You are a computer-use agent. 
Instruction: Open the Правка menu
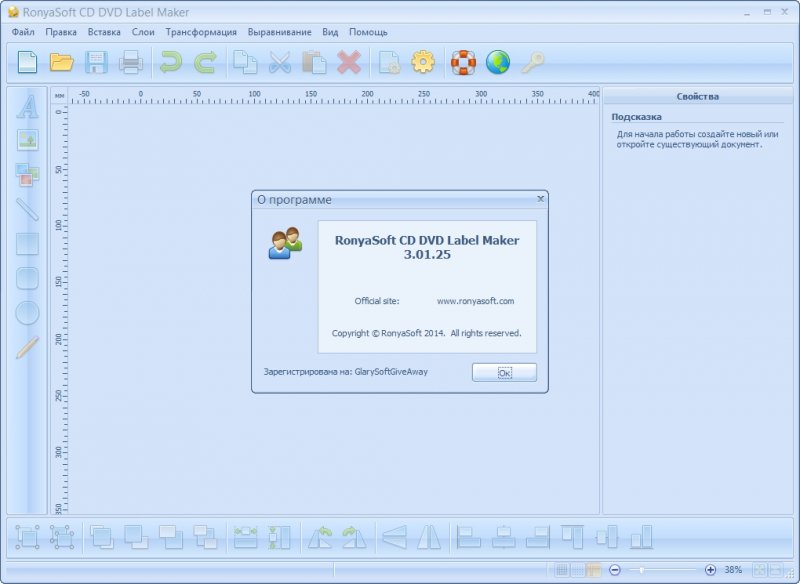click(x=61, y=32)
